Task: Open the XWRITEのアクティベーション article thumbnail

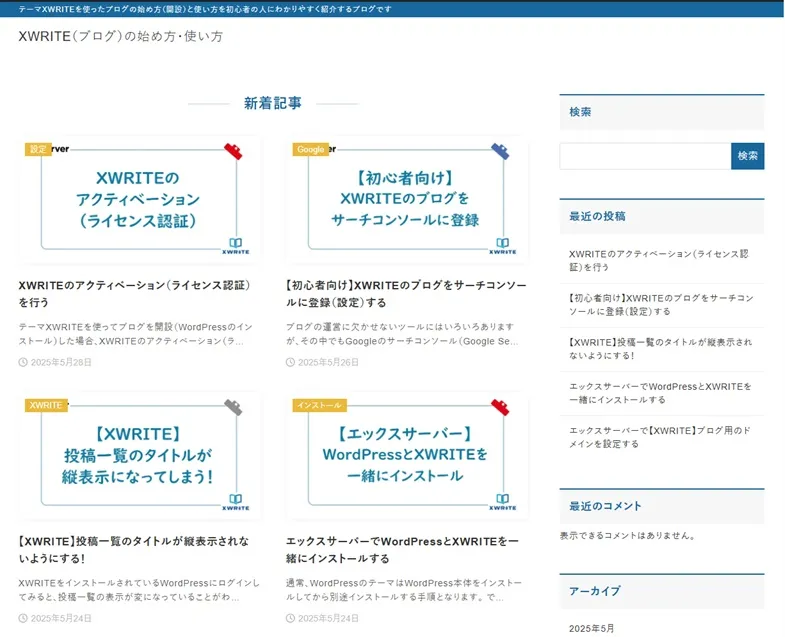Action: (139, 200)
